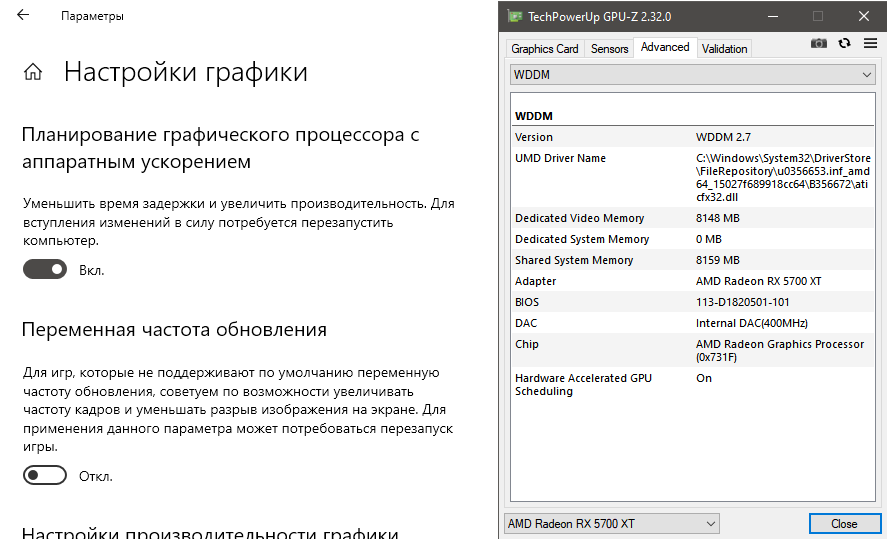Click the Параметры window title
This screenshot has height=539, width=887.
click(x=92, y=16)
